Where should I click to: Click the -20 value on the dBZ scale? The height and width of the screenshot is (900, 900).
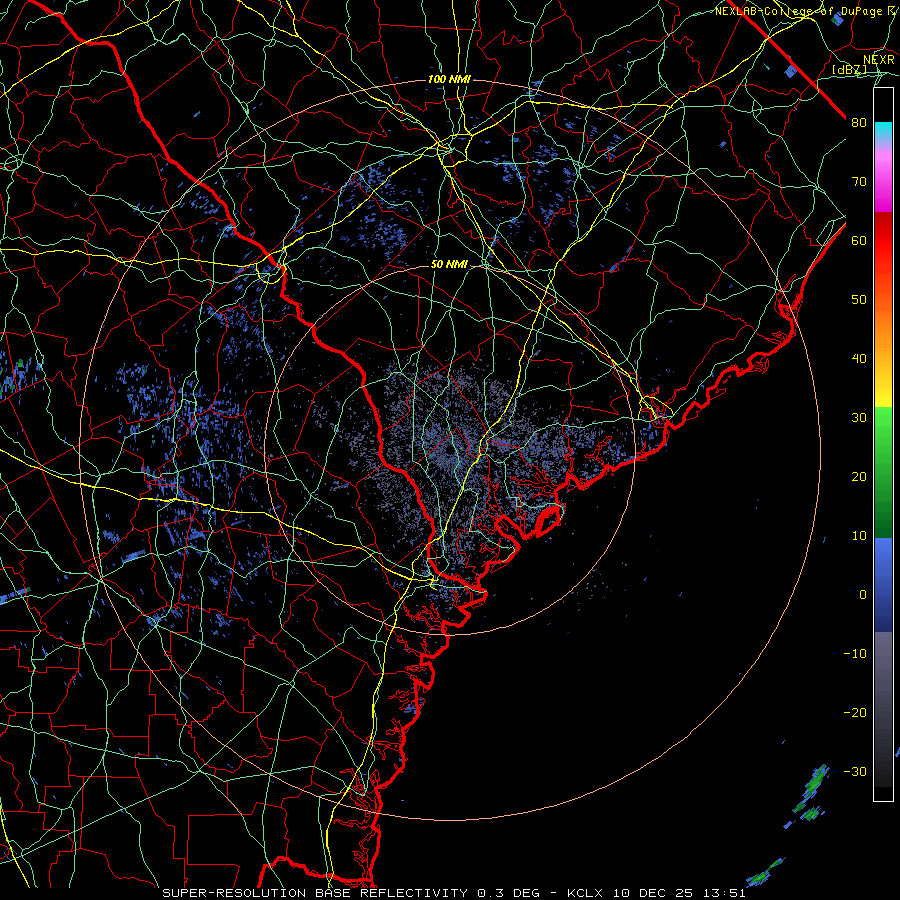(855, 713)
